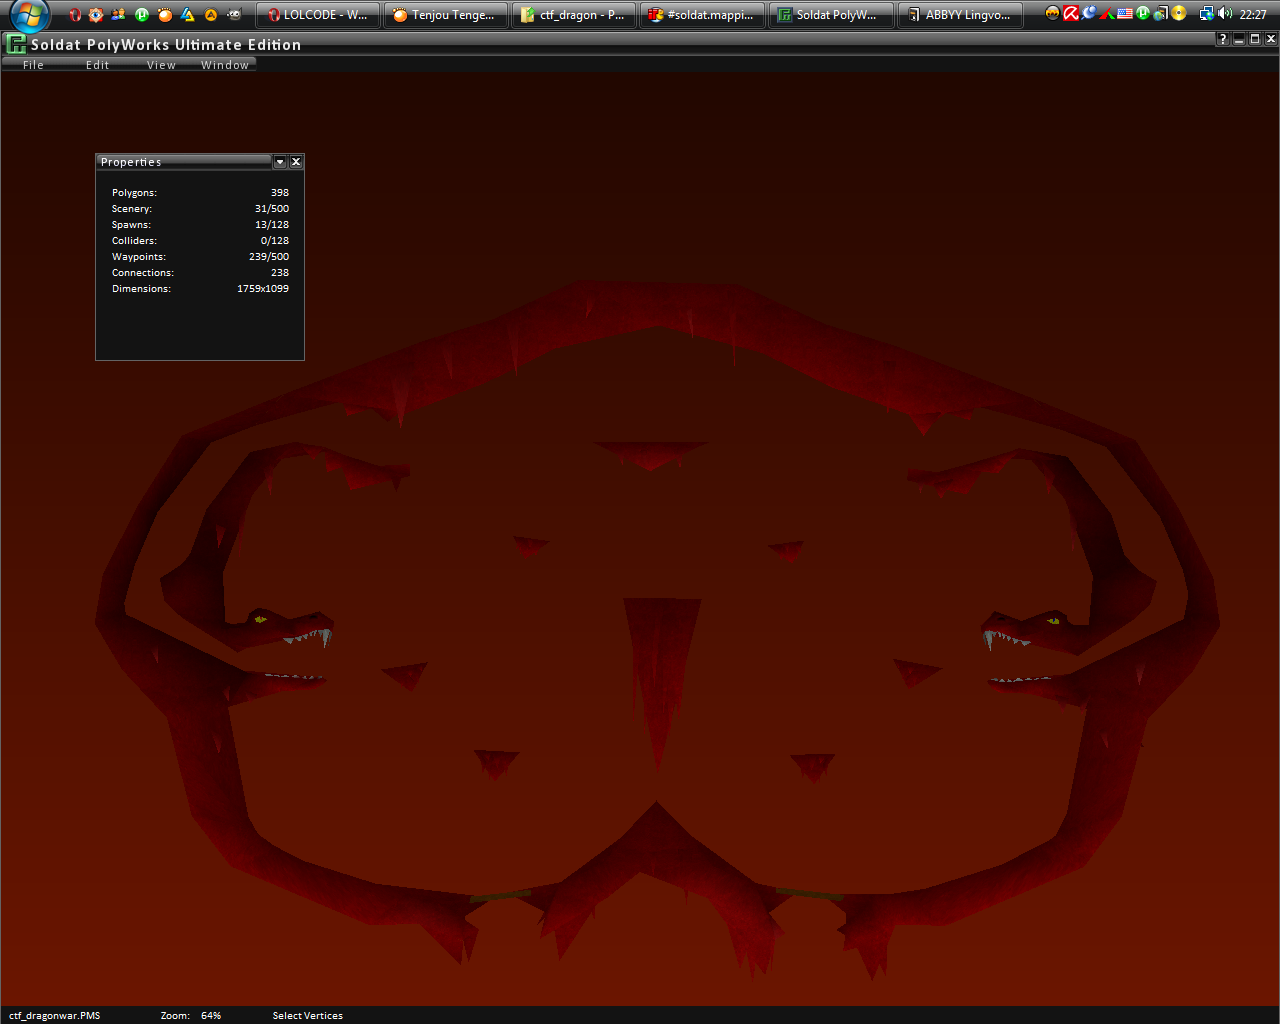Launch uTorrent from the quick launch bar
The height and width of the screenshot is (1024, 1280).
[142, 15]
